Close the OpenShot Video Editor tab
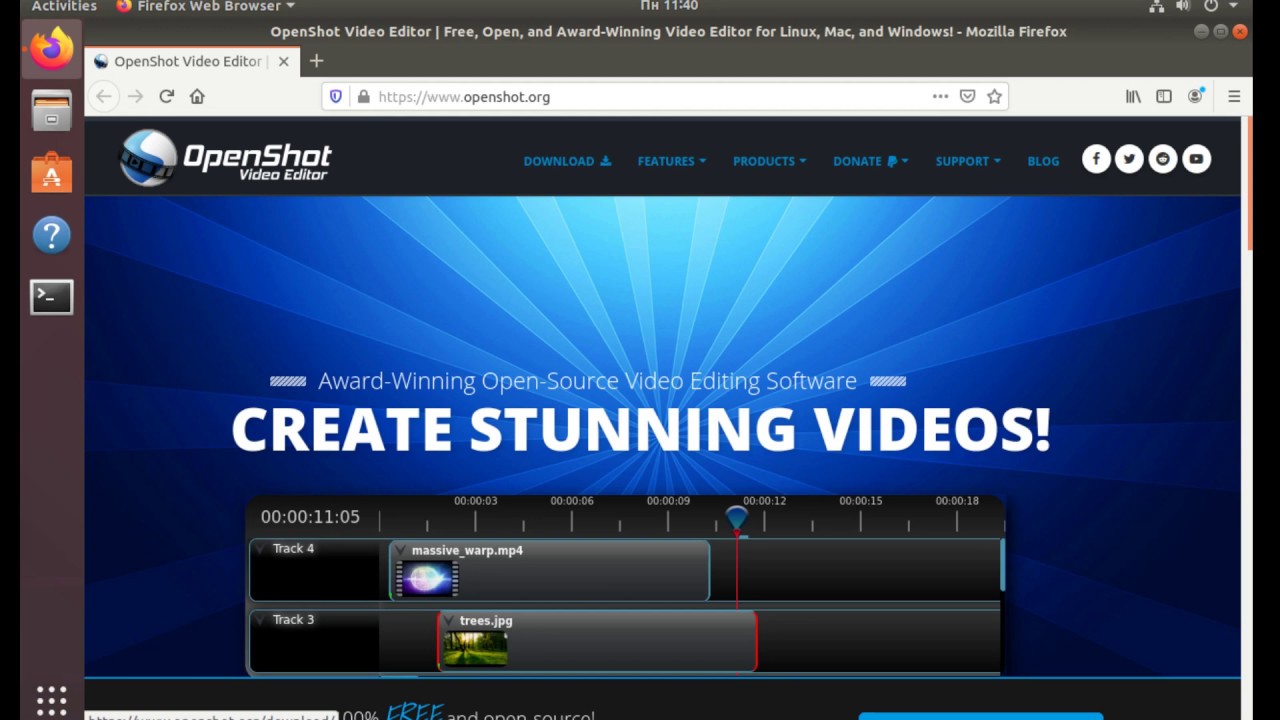This screenshot has width=1280, height=720. [283, 61]
